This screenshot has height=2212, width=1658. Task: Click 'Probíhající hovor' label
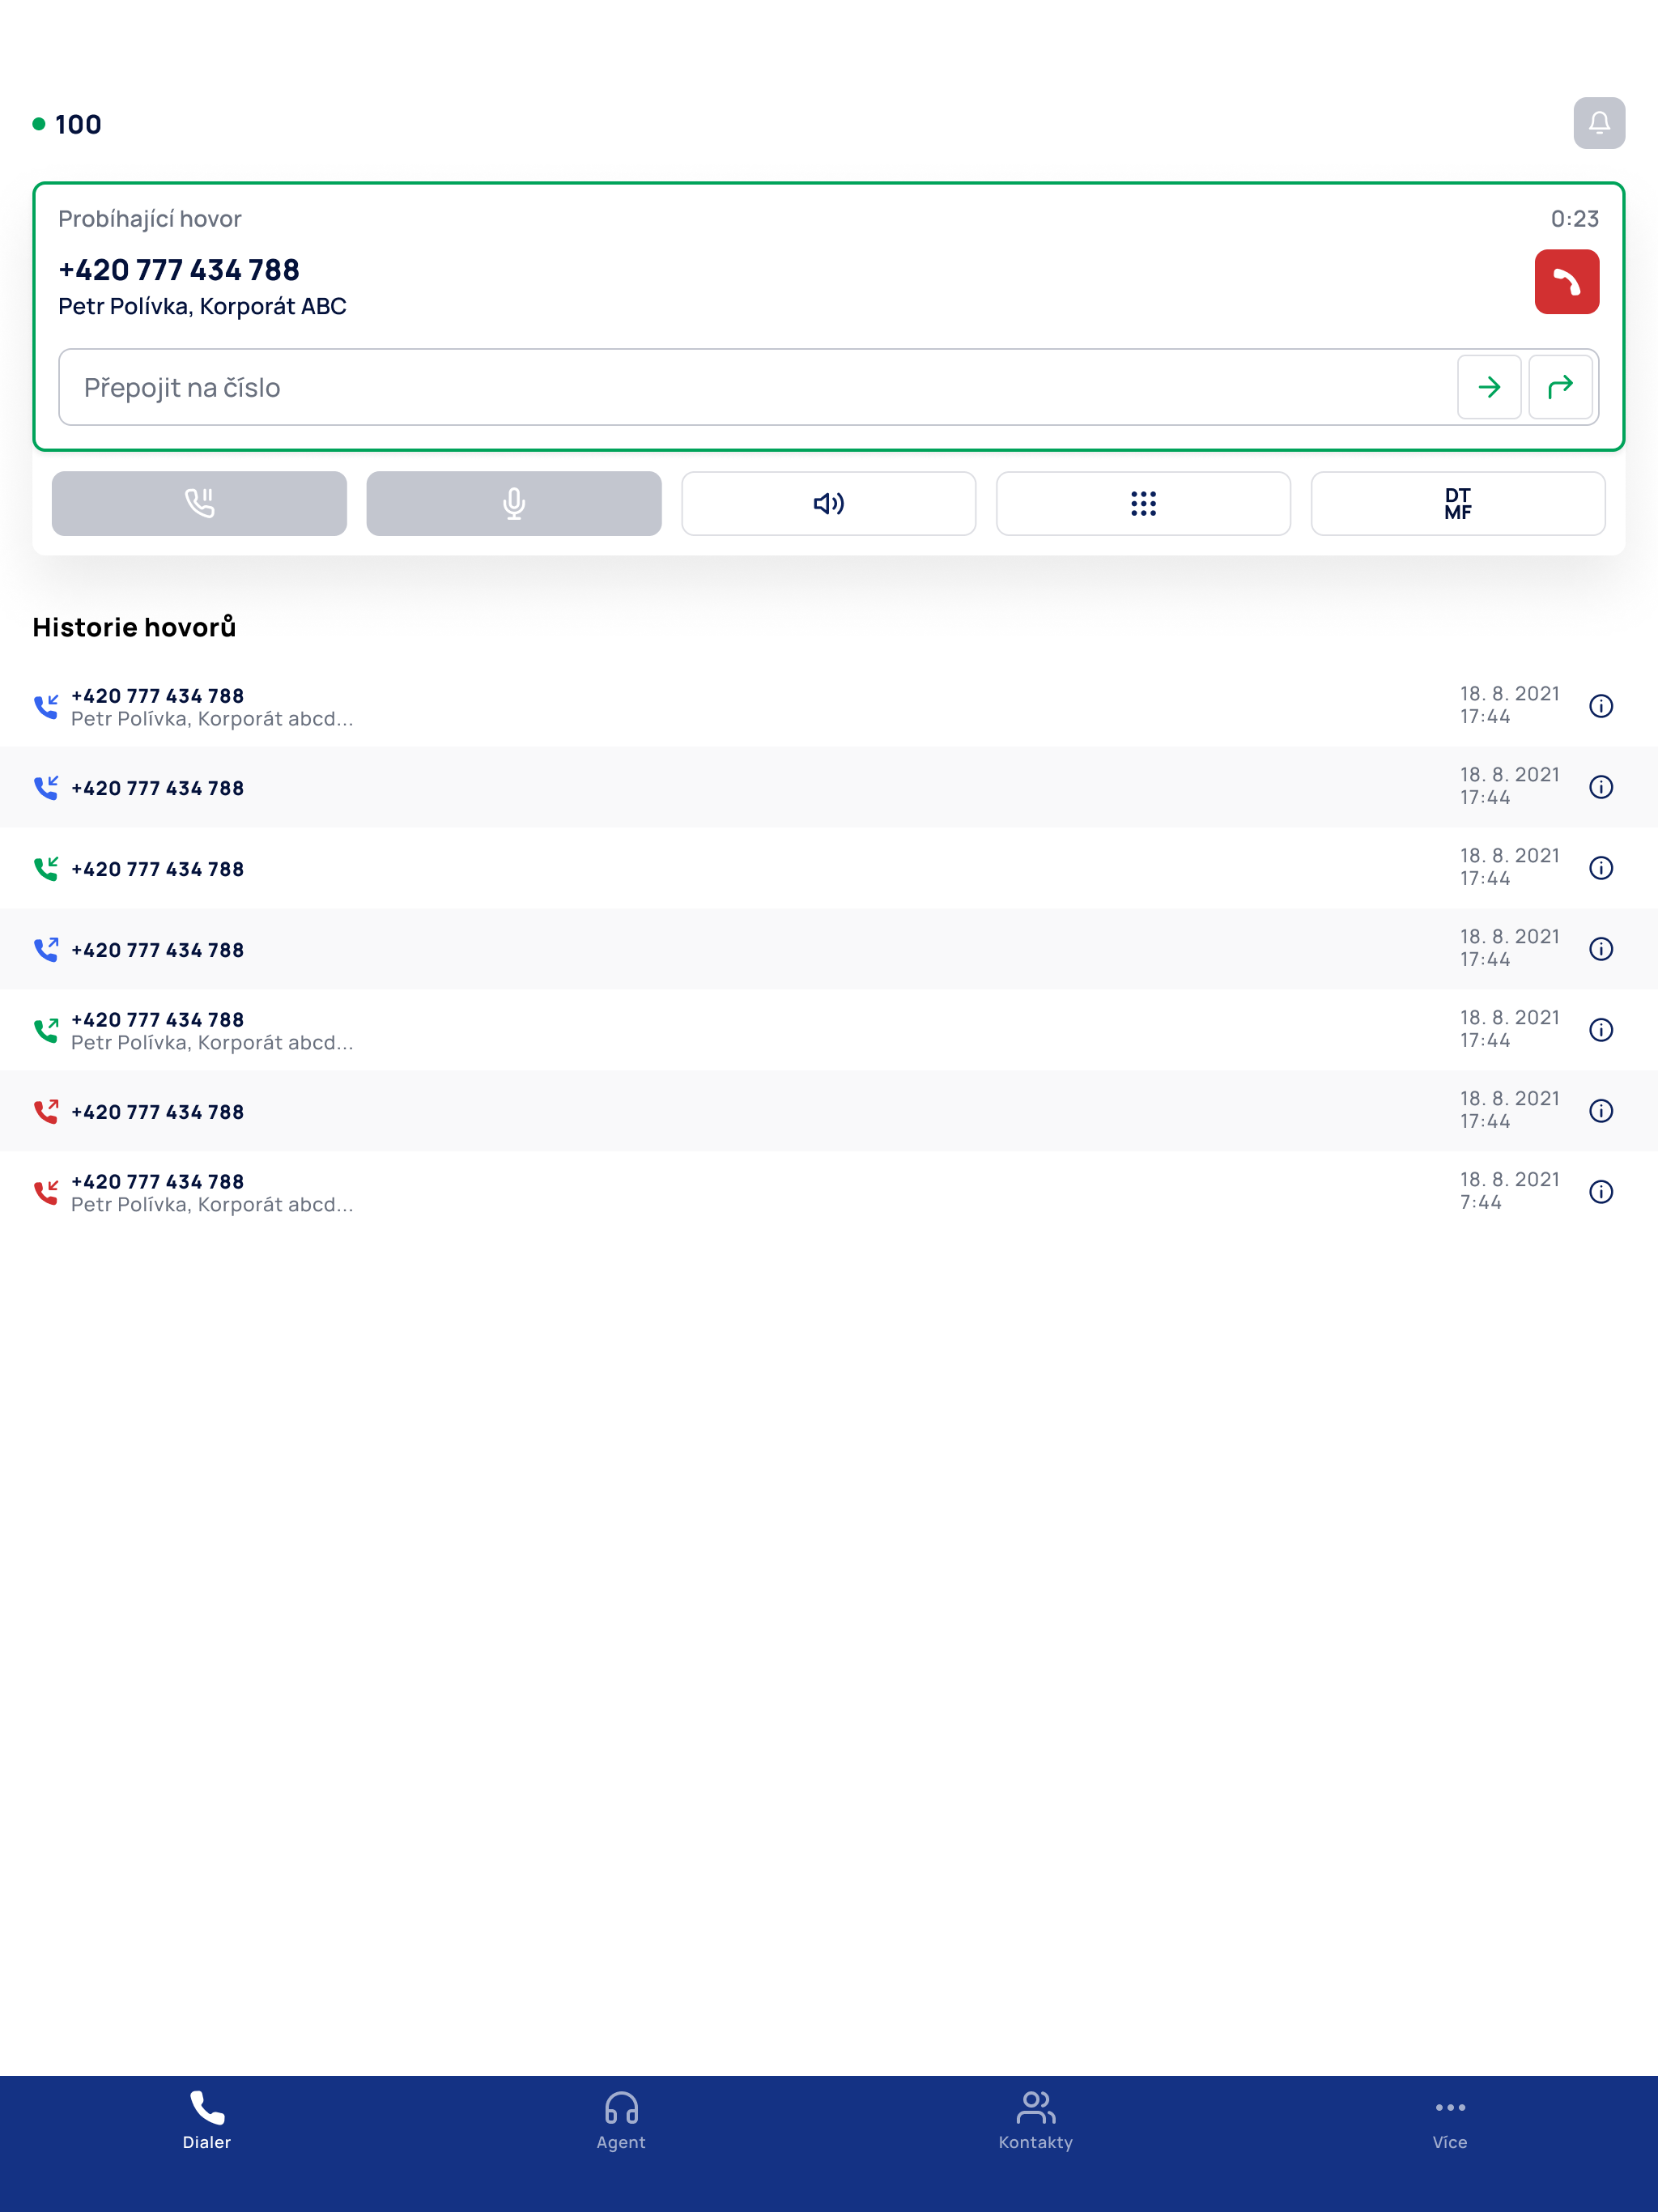pos(150,219)
